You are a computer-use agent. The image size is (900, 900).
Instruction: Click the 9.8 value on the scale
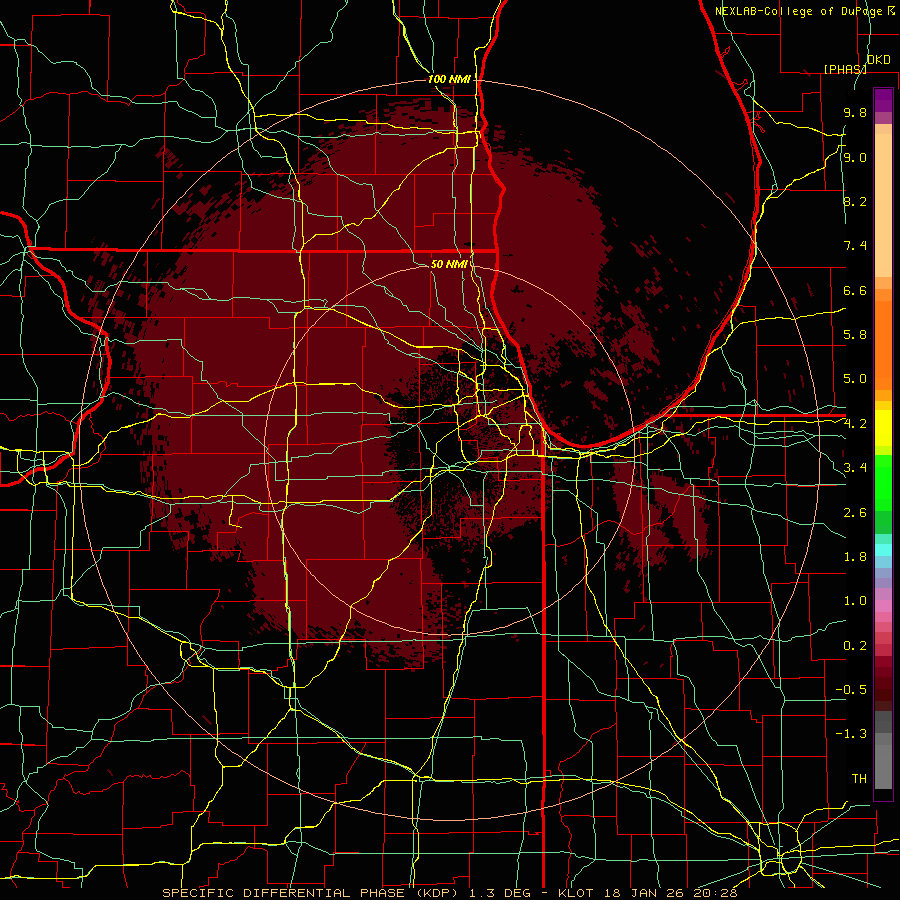855,113
